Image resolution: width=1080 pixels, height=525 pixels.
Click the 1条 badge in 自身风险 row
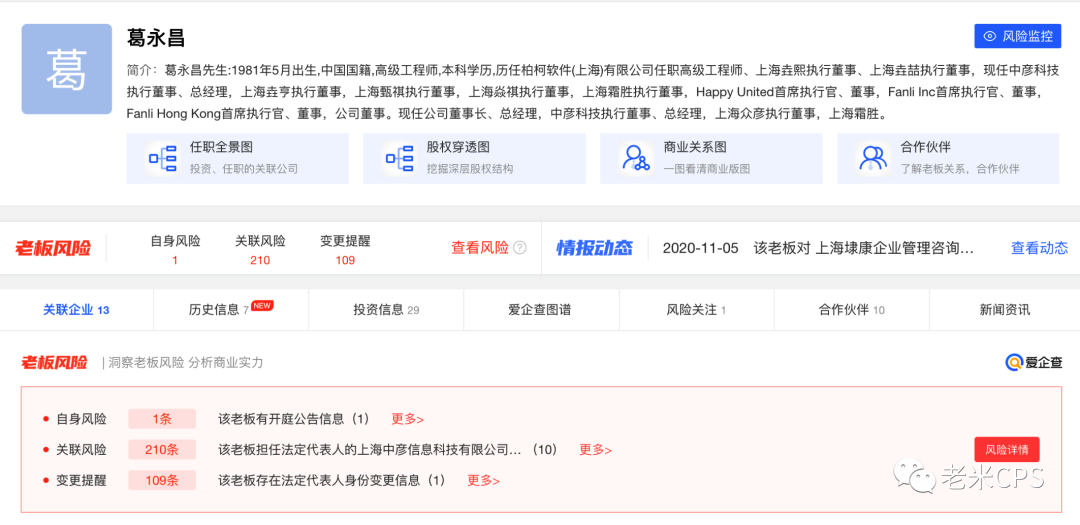162,419
